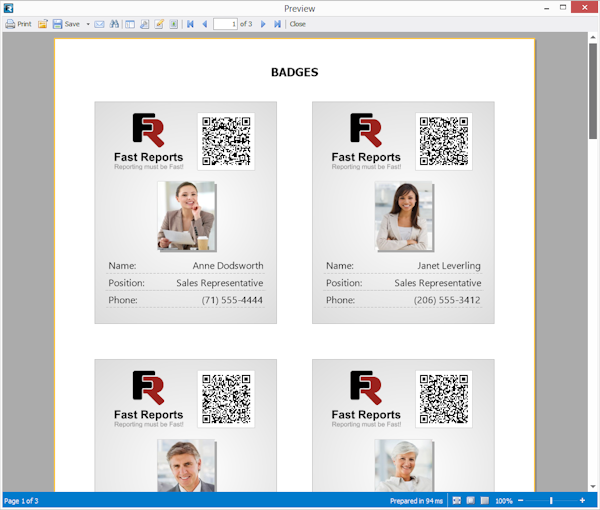Click the name Anne Dodsworth
Screen dimensions: 600x510
point(228,266)
